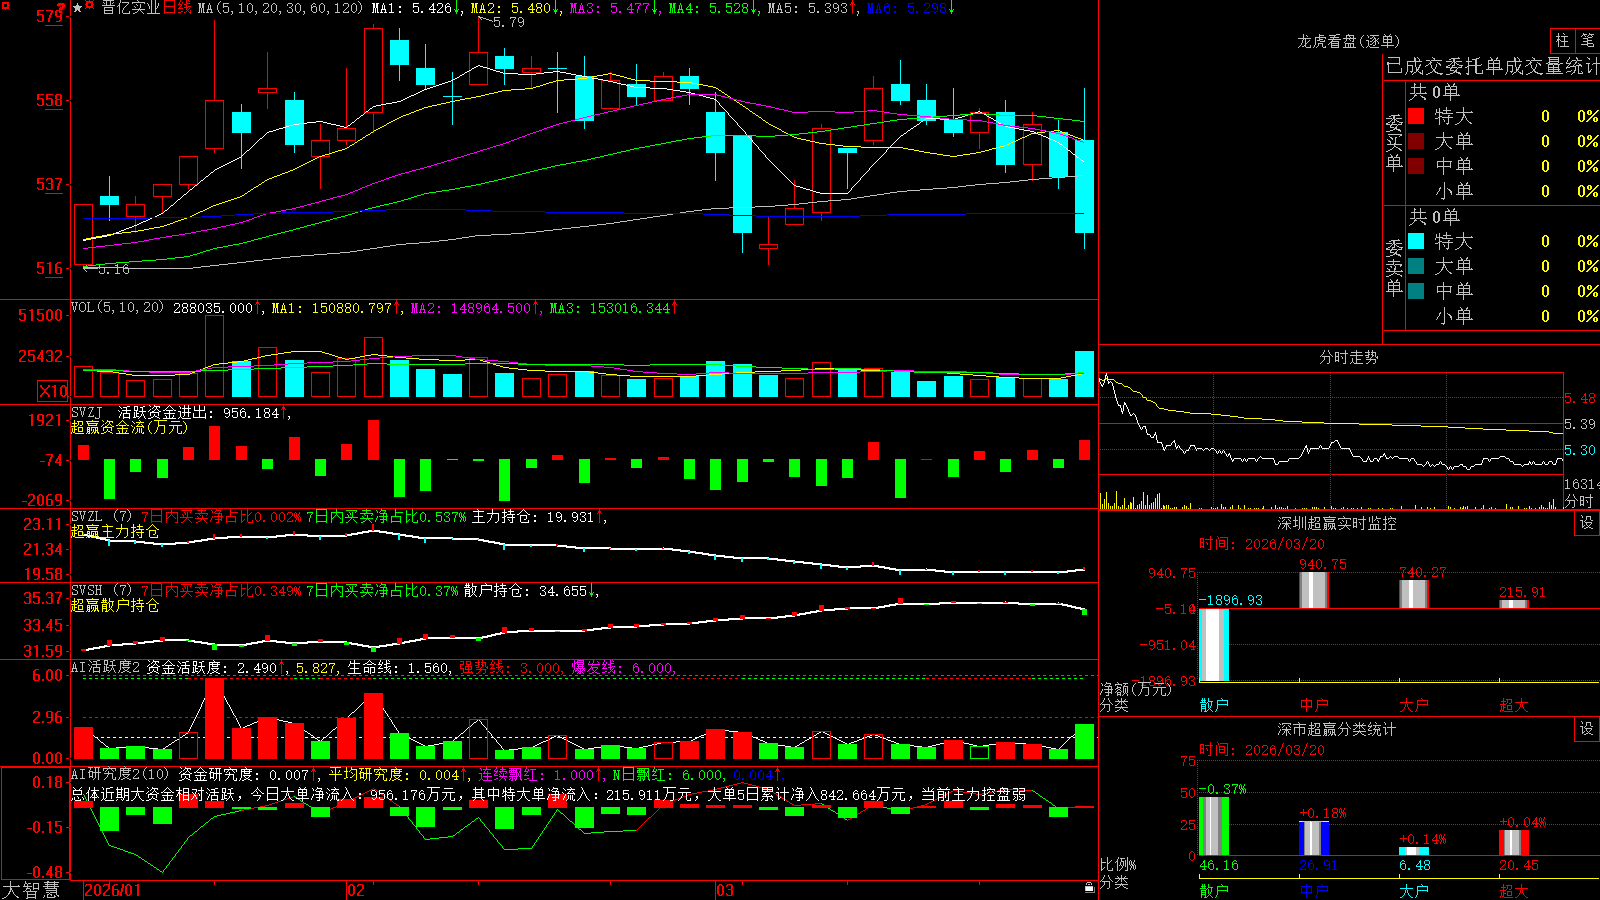Click the red 强势线: 3.000 label
Viewport: 1600px width, 900px height.
[511, 667]
